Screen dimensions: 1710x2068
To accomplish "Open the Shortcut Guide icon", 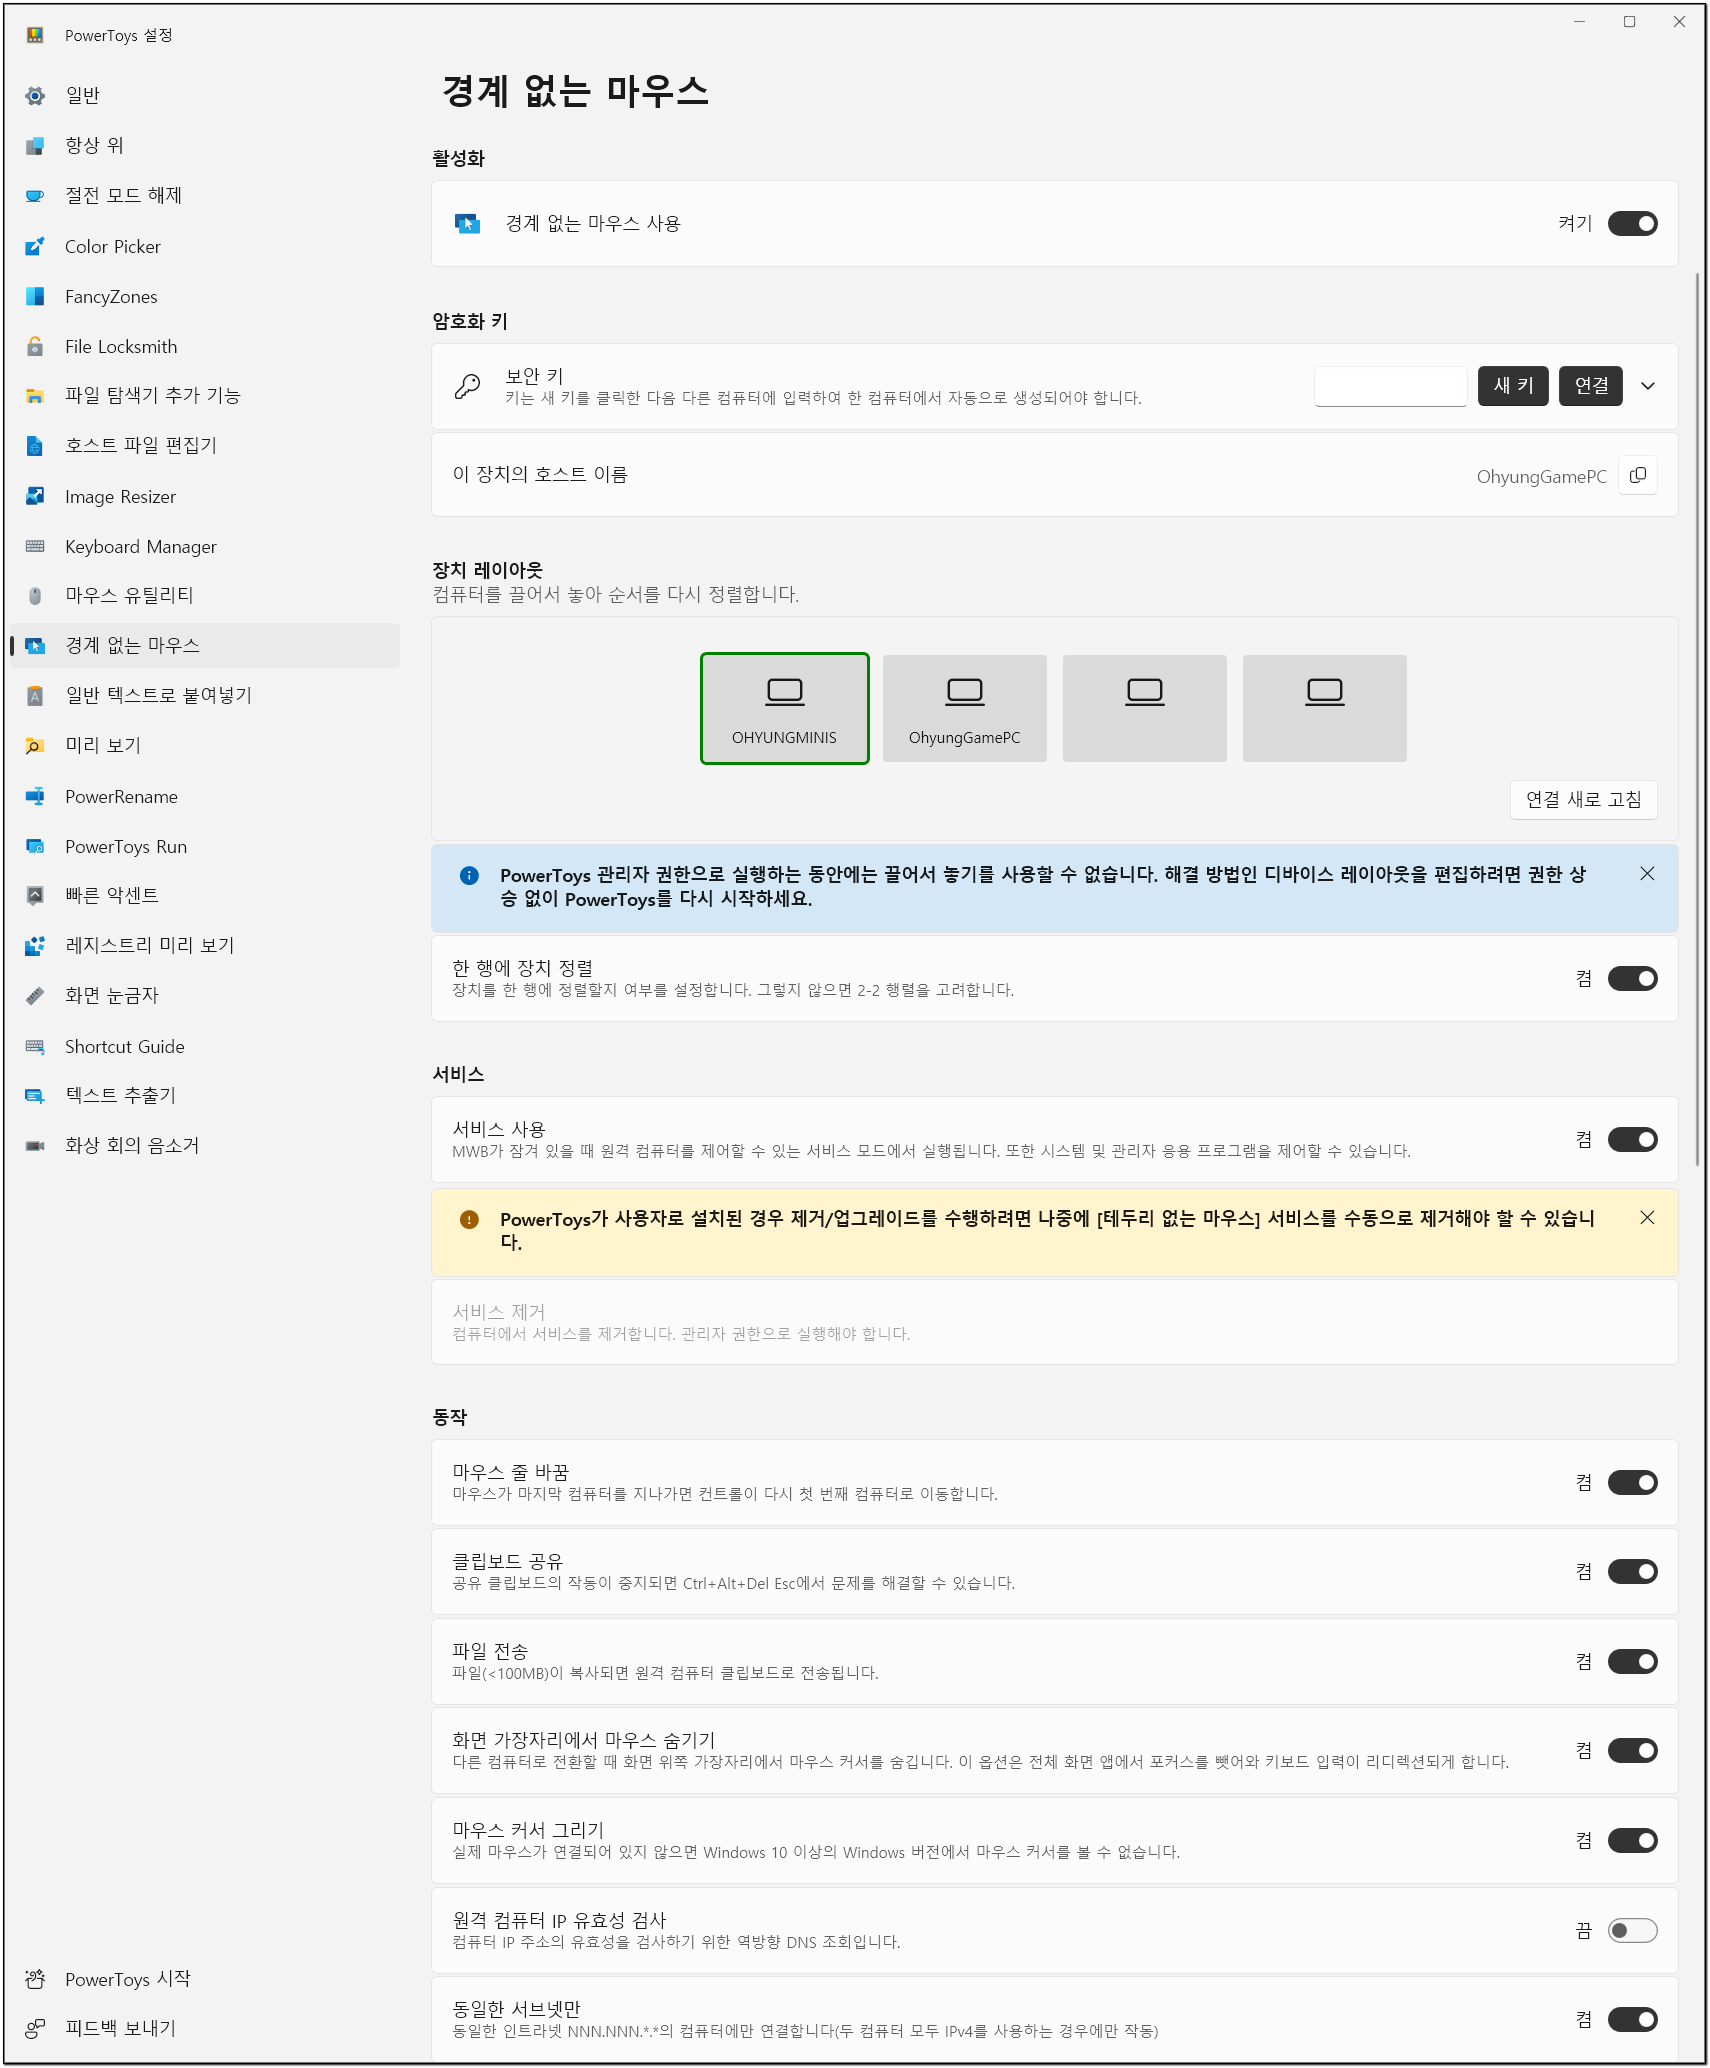I will pyautogui.click(x=35, y=1046).
